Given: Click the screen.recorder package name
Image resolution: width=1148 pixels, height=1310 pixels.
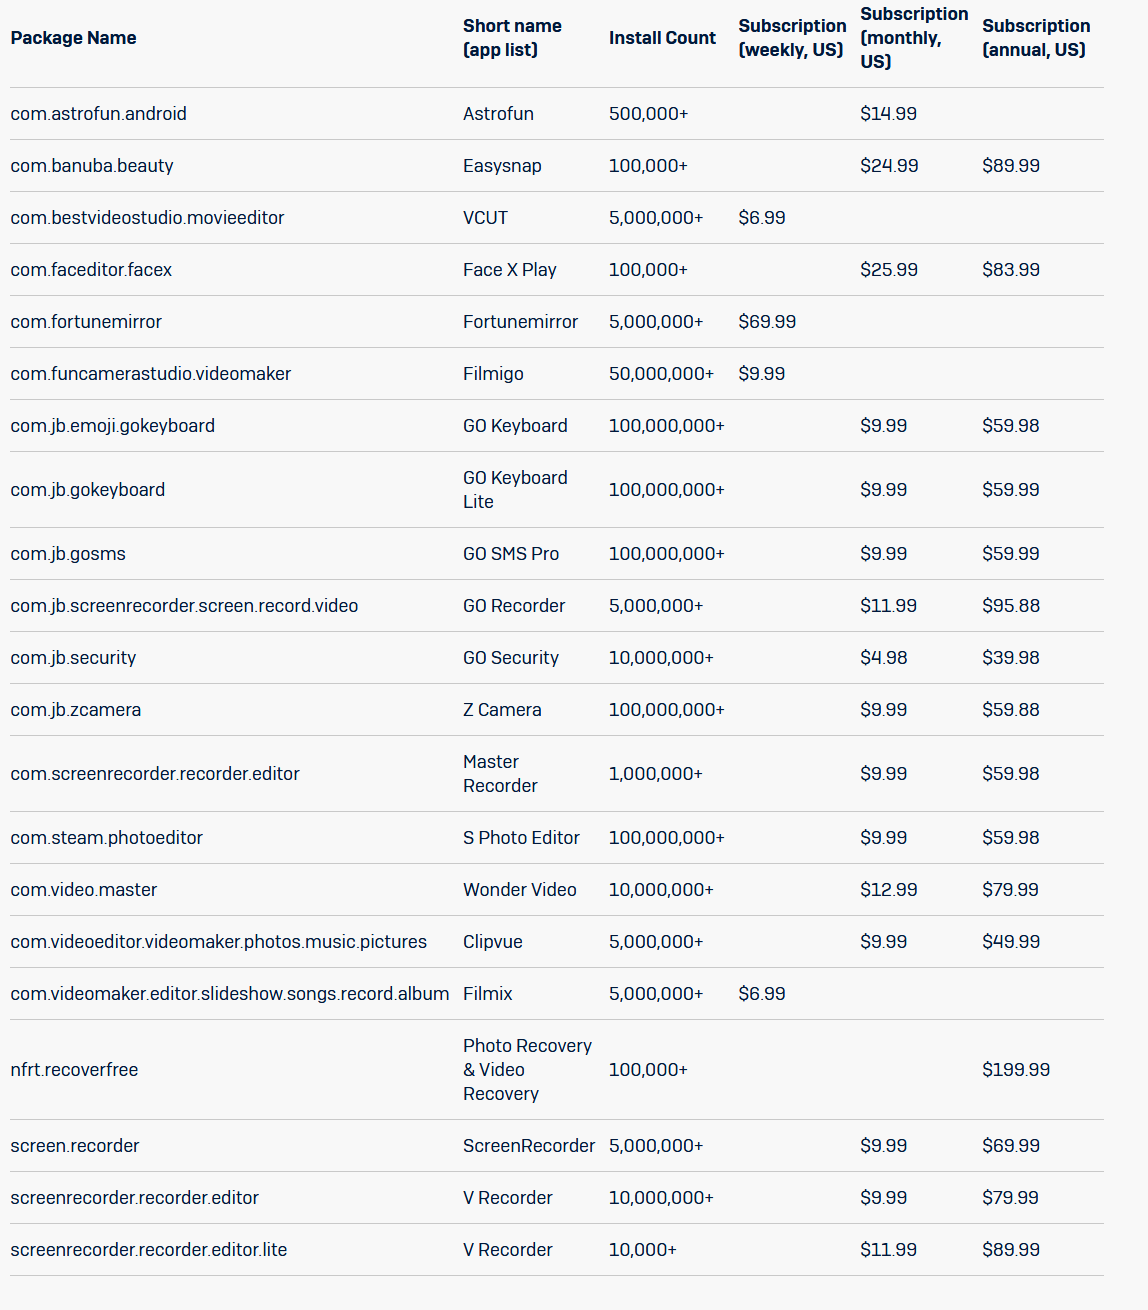Looking at the screenshot, I should (75, 1146).
